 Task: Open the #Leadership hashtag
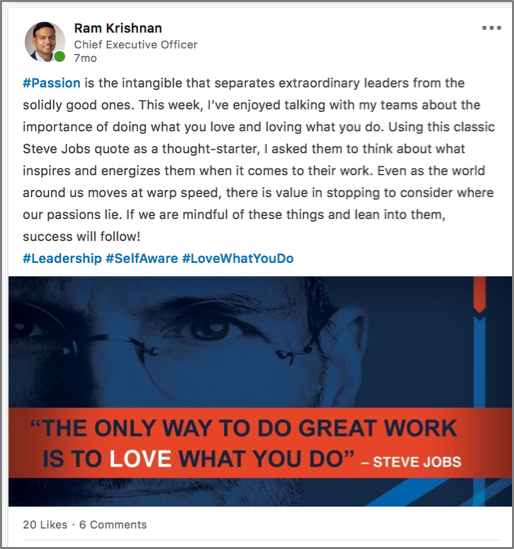(62, 258)
